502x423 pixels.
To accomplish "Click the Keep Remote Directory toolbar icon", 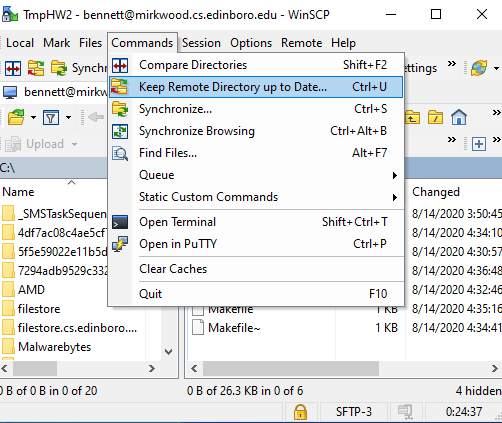I will [36, 68].
